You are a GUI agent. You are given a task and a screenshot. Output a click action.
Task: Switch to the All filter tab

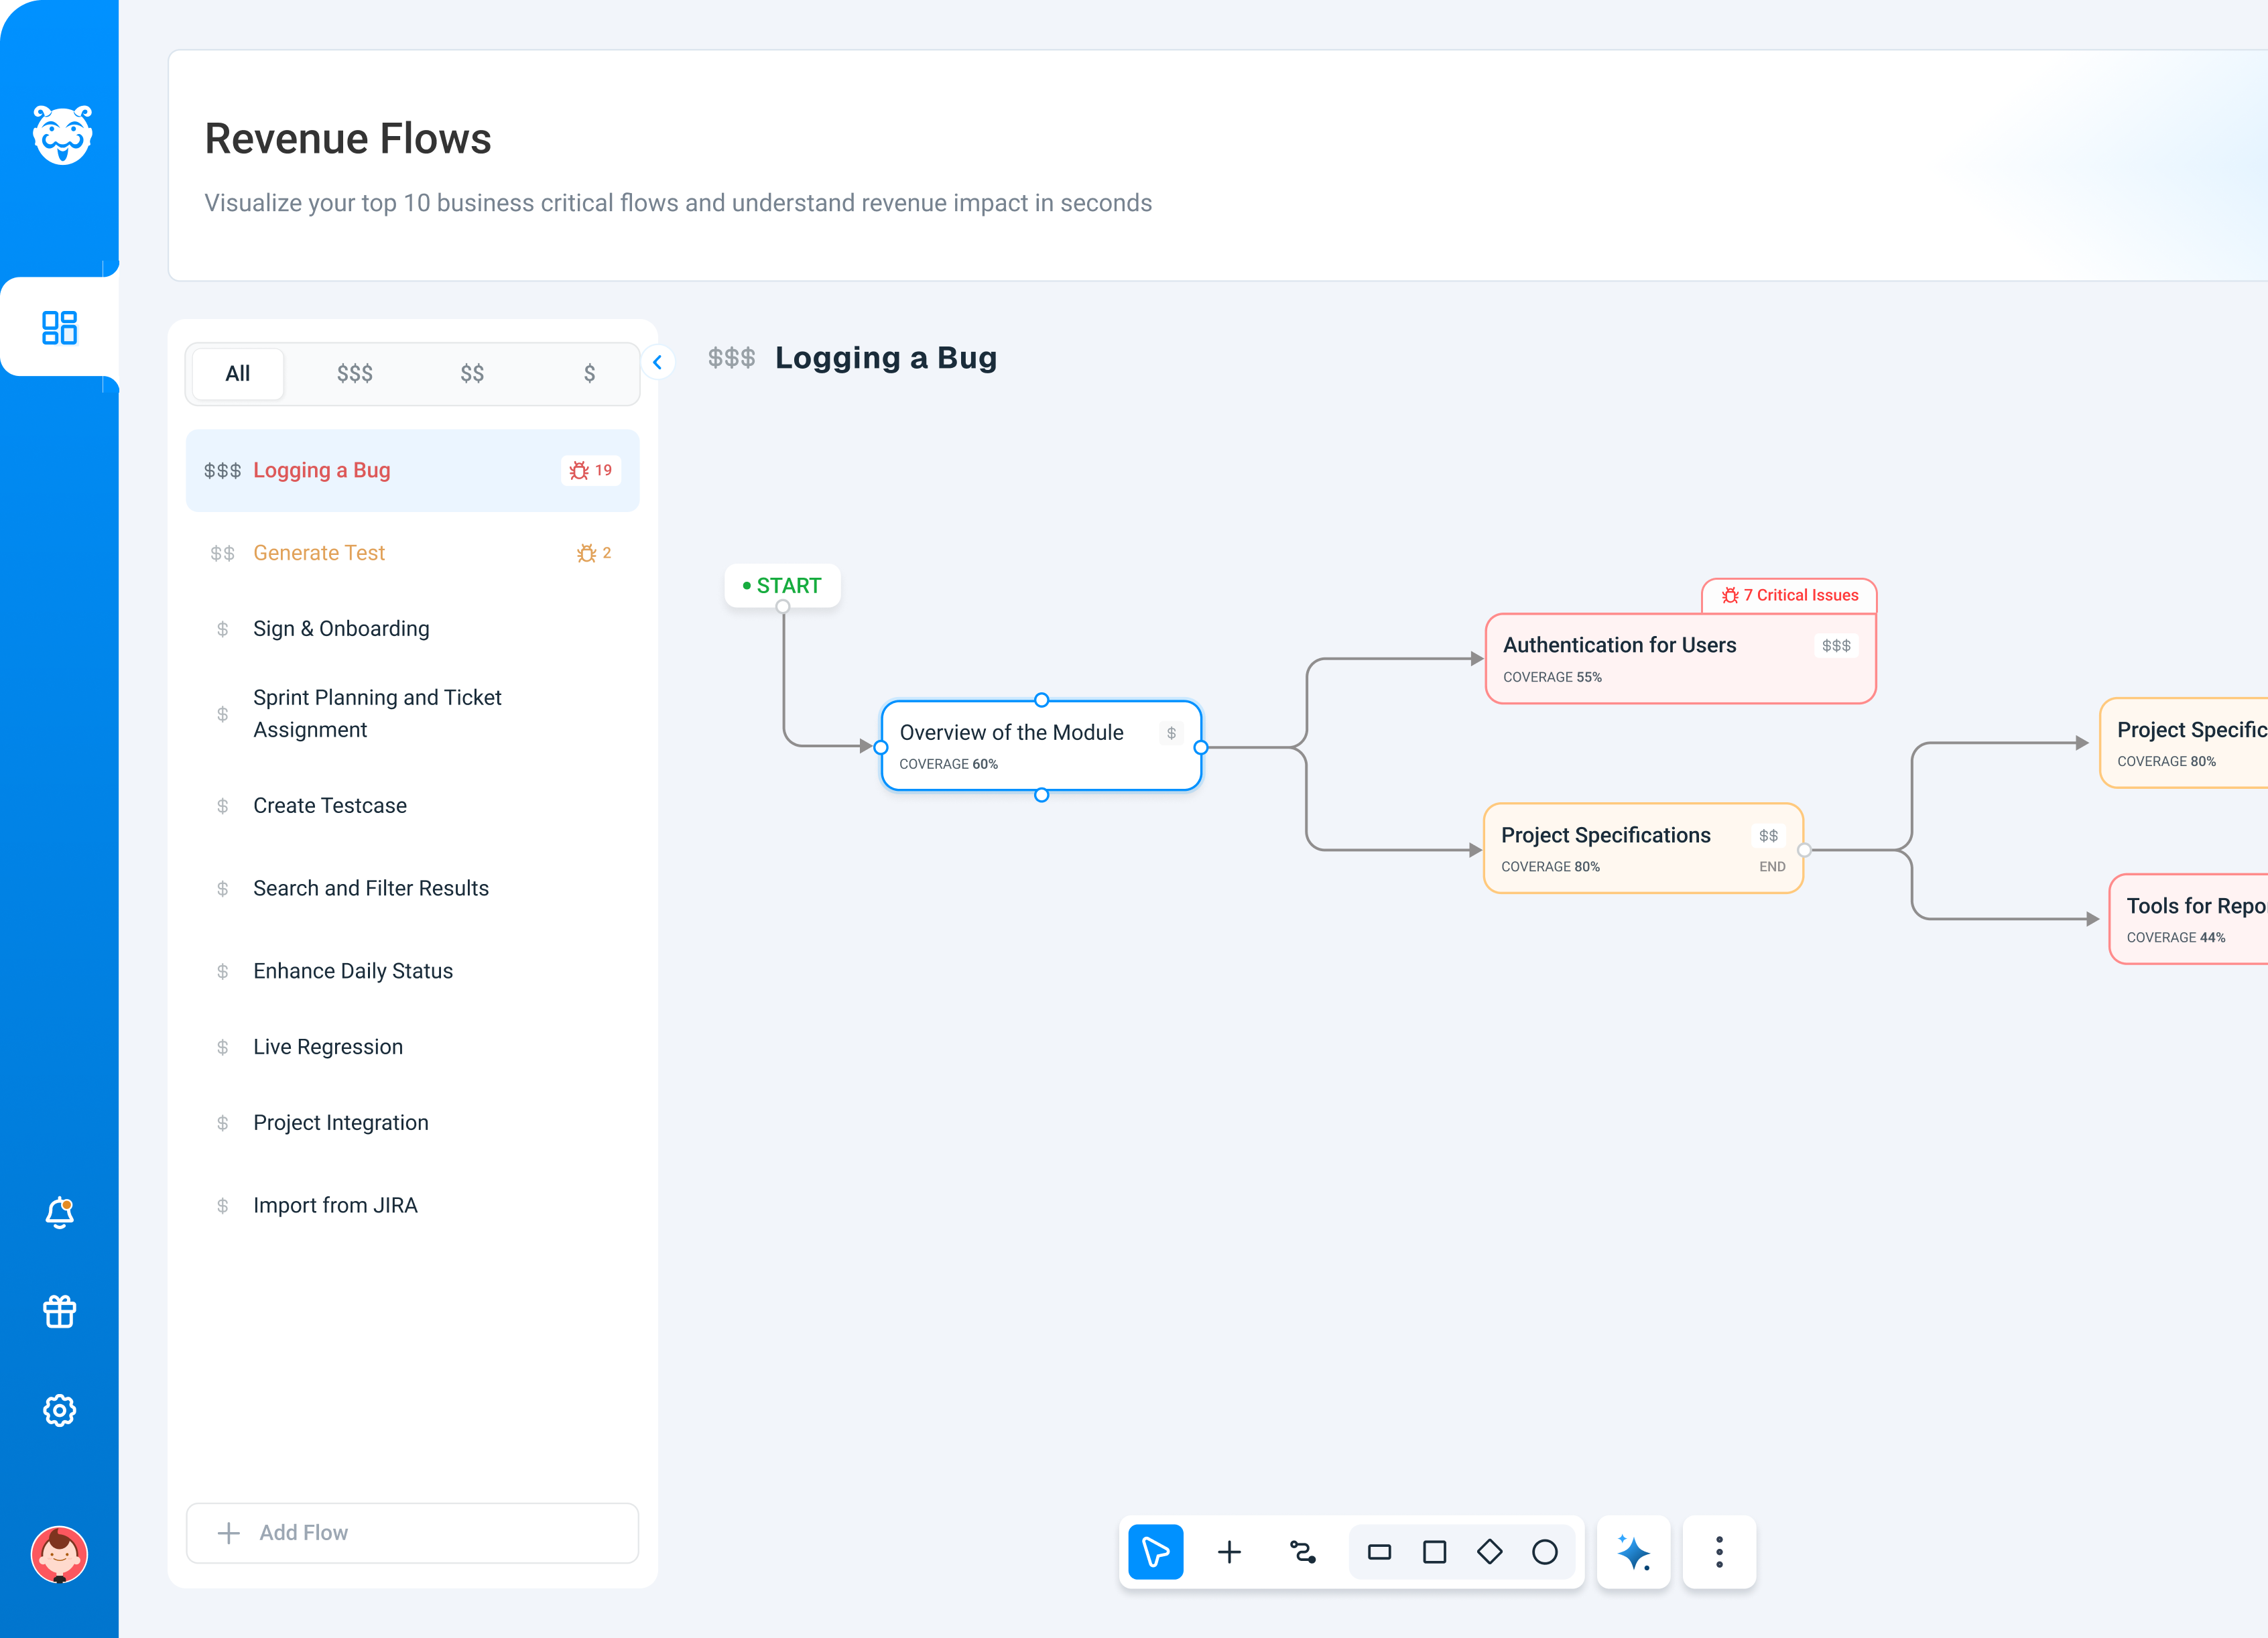click(237, 373)
